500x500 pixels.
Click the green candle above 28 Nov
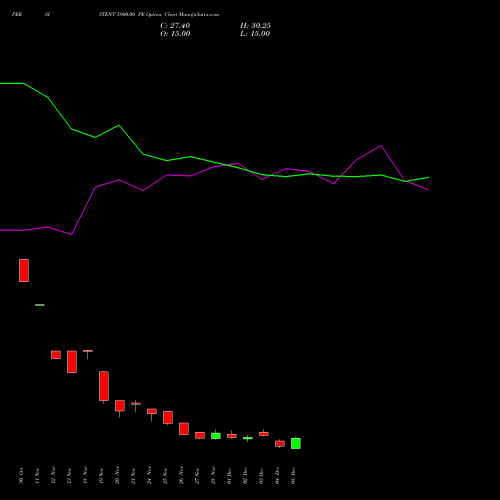(216, 436)
